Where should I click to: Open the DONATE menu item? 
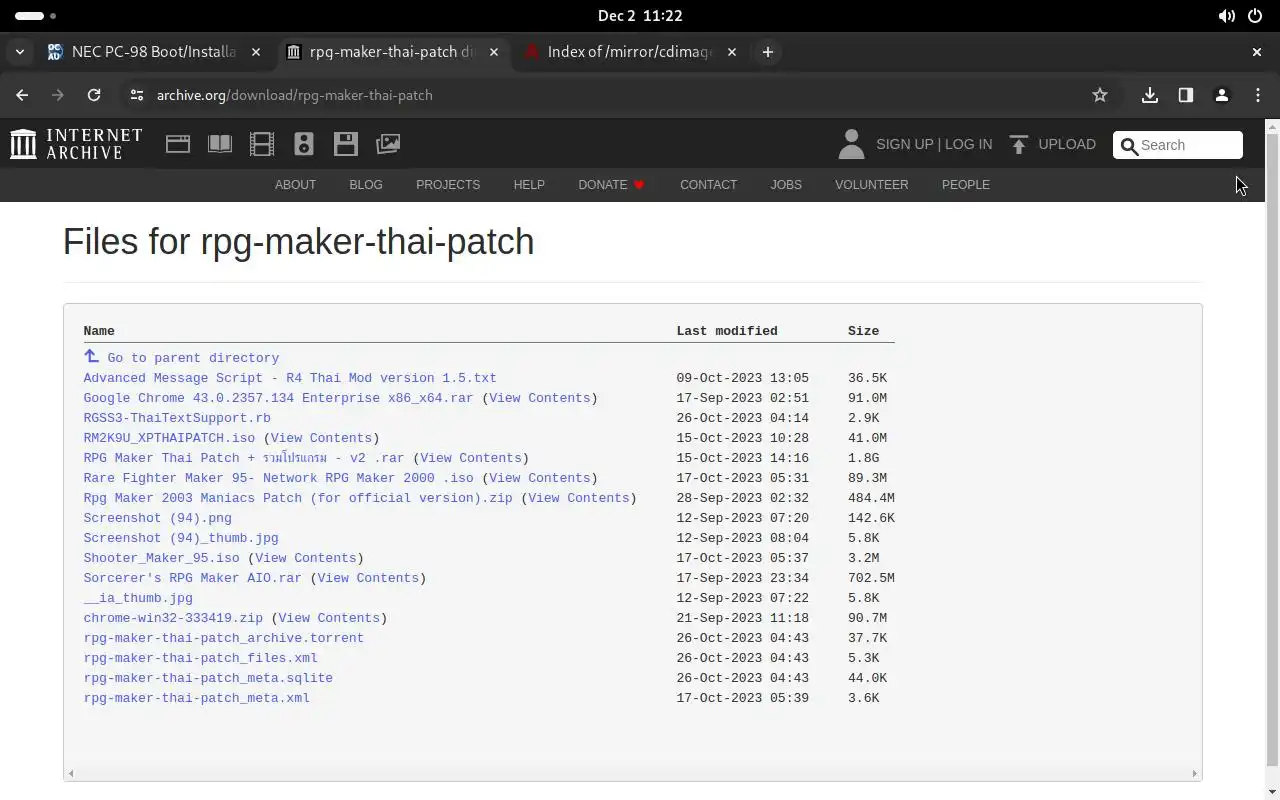point(612,185)
